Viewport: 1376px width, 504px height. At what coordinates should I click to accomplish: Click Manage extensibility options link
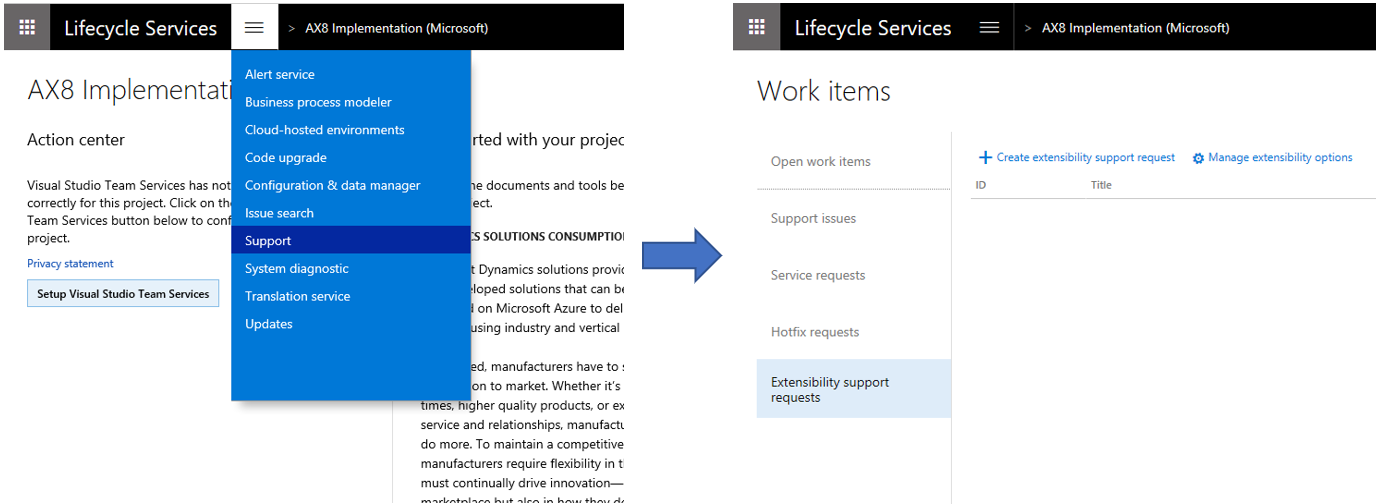click(x=1280, y=158)
